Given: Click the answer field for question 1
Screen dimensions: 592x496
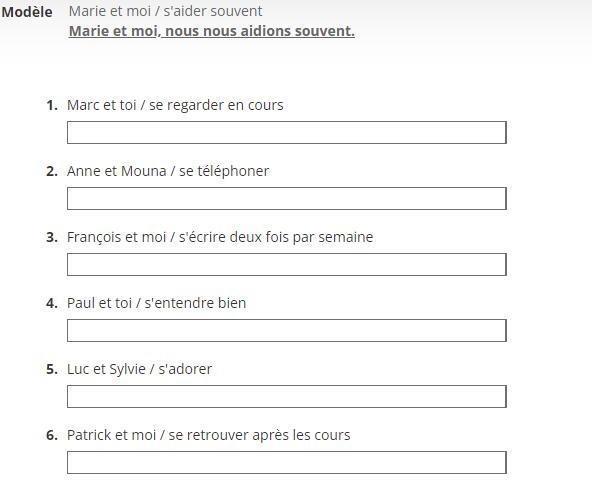Looking at the screenshot, I should click(x=287, y=132).
